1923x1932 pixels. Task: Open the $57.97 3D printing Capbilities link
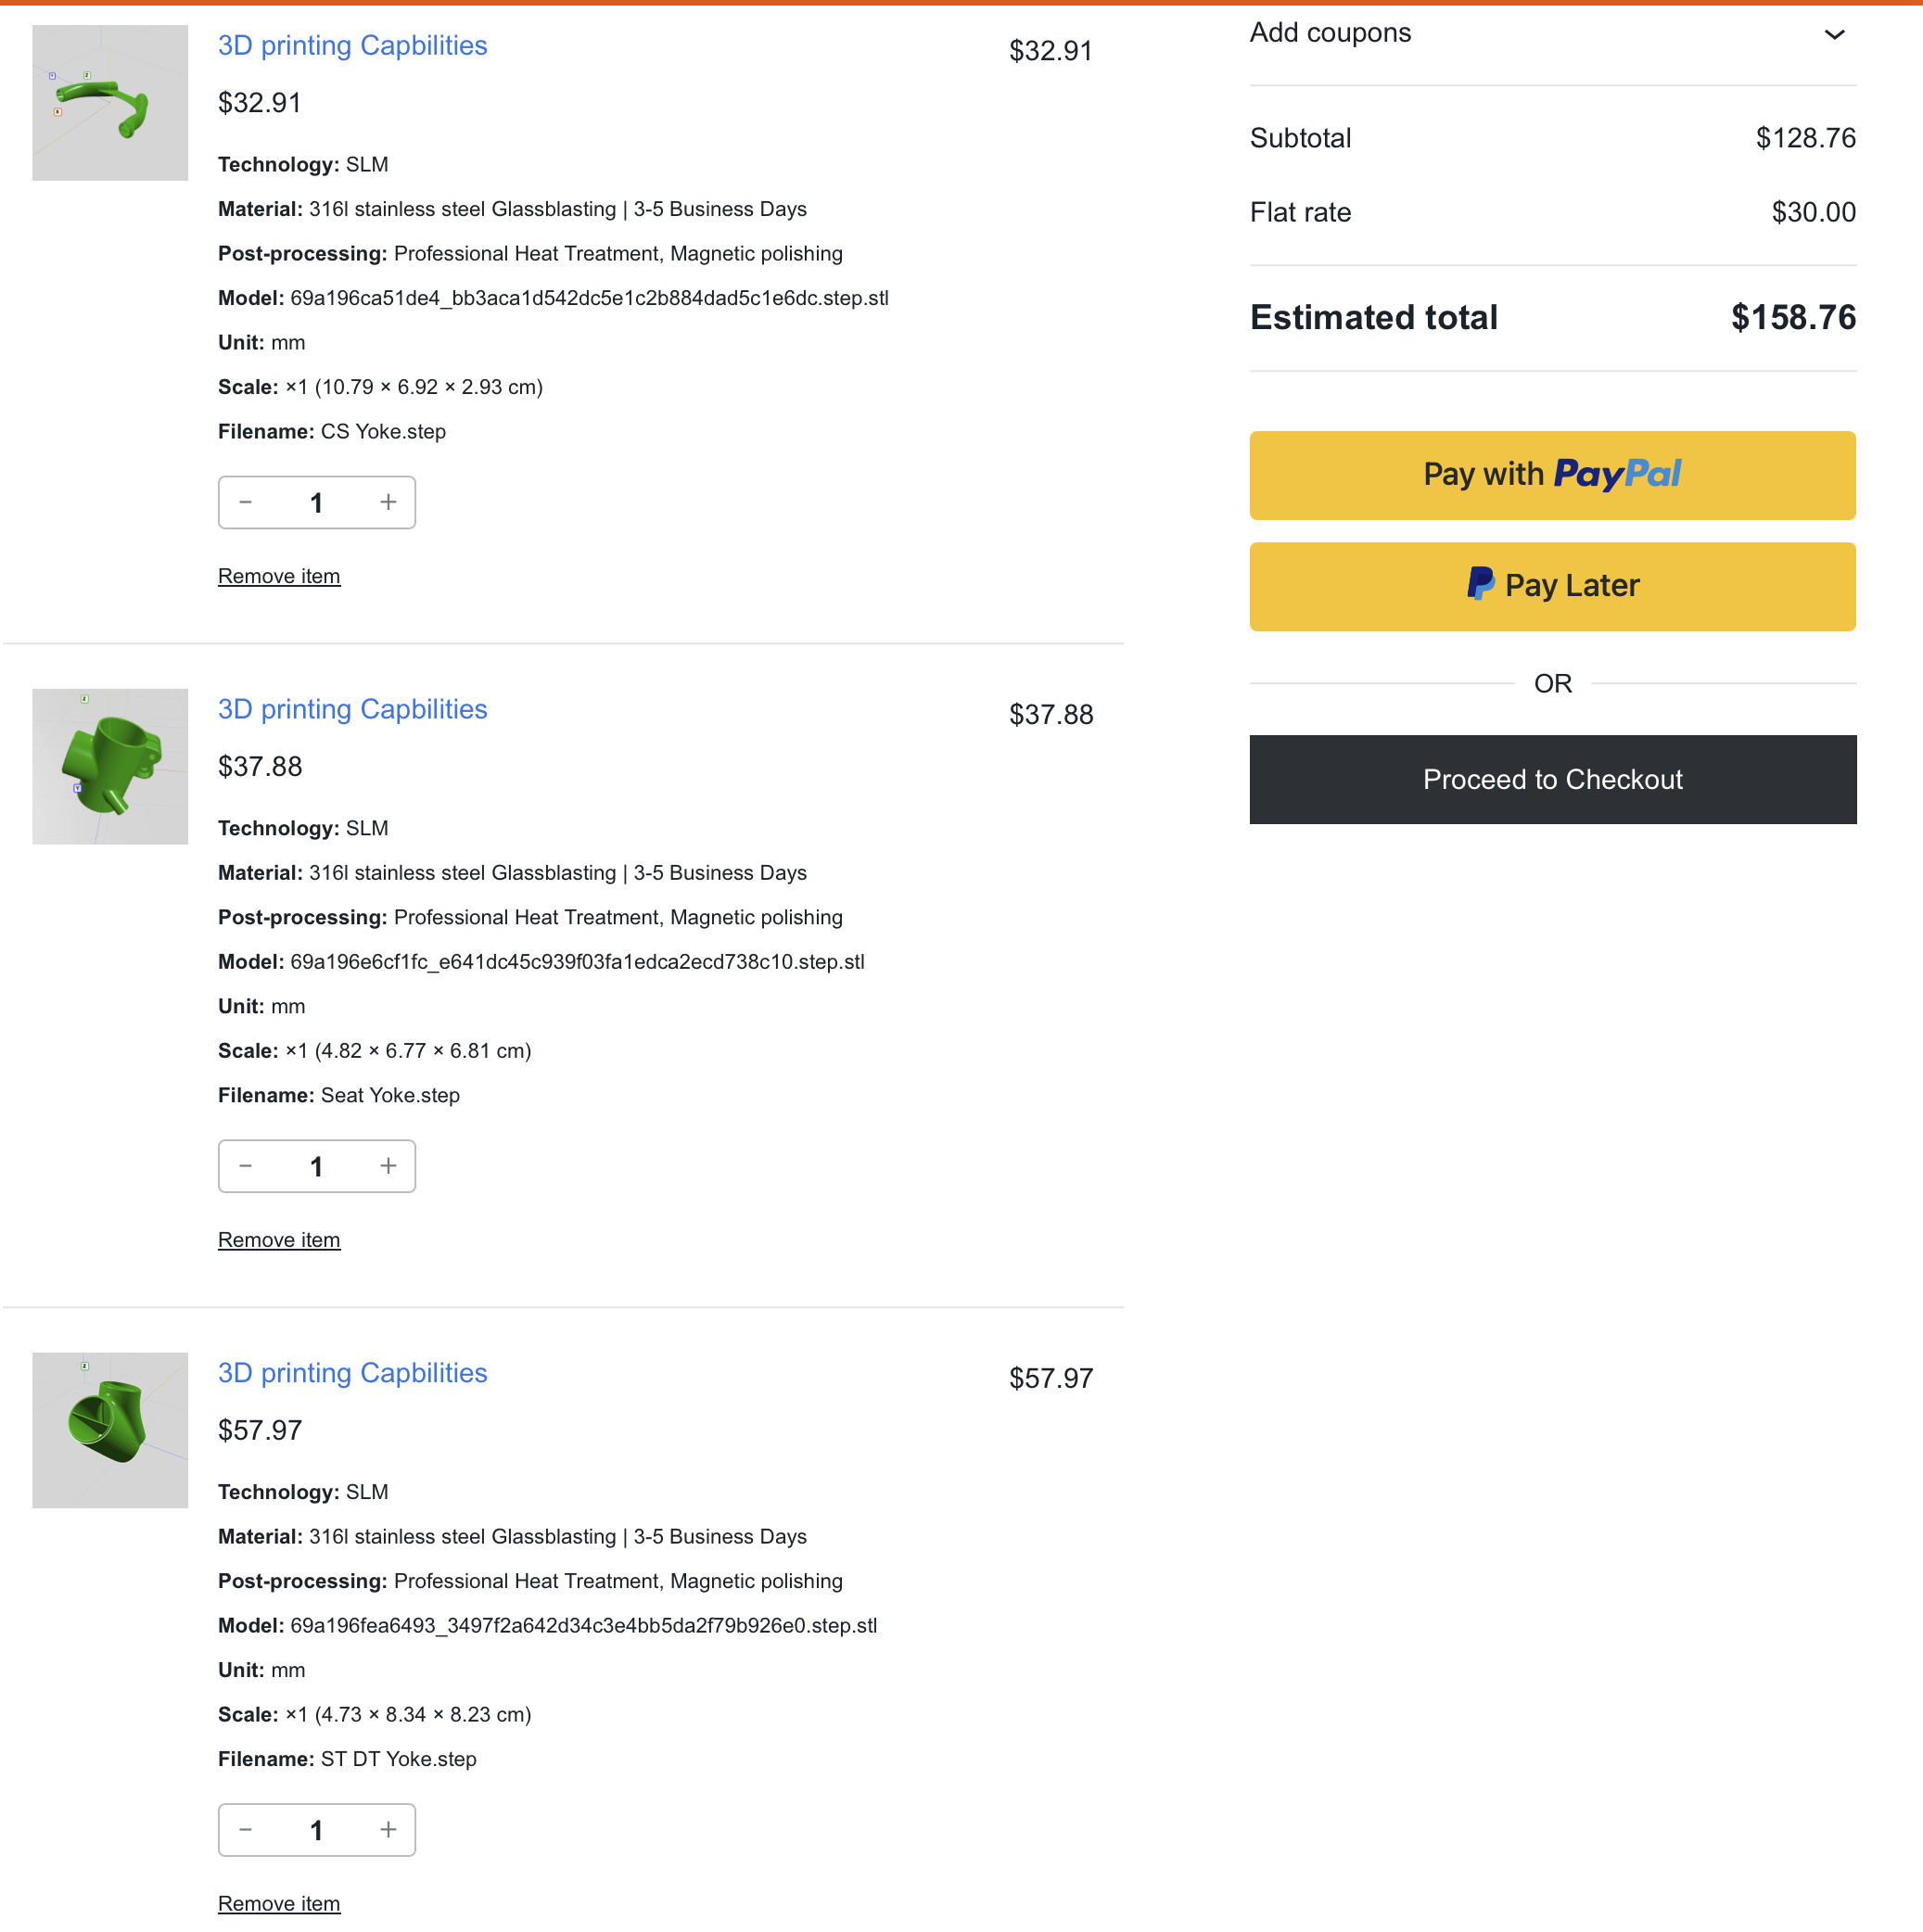pos(352,1373)
